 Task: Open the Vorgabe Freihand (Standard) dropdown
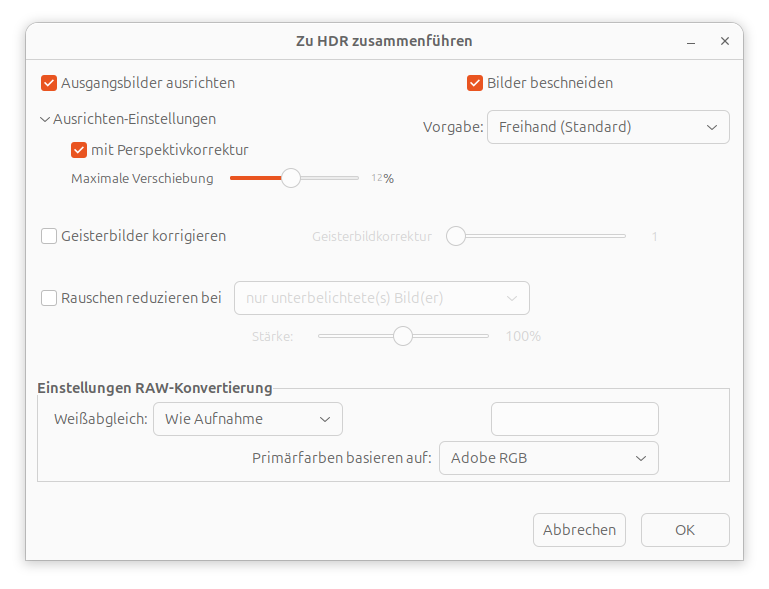[607, 127]
